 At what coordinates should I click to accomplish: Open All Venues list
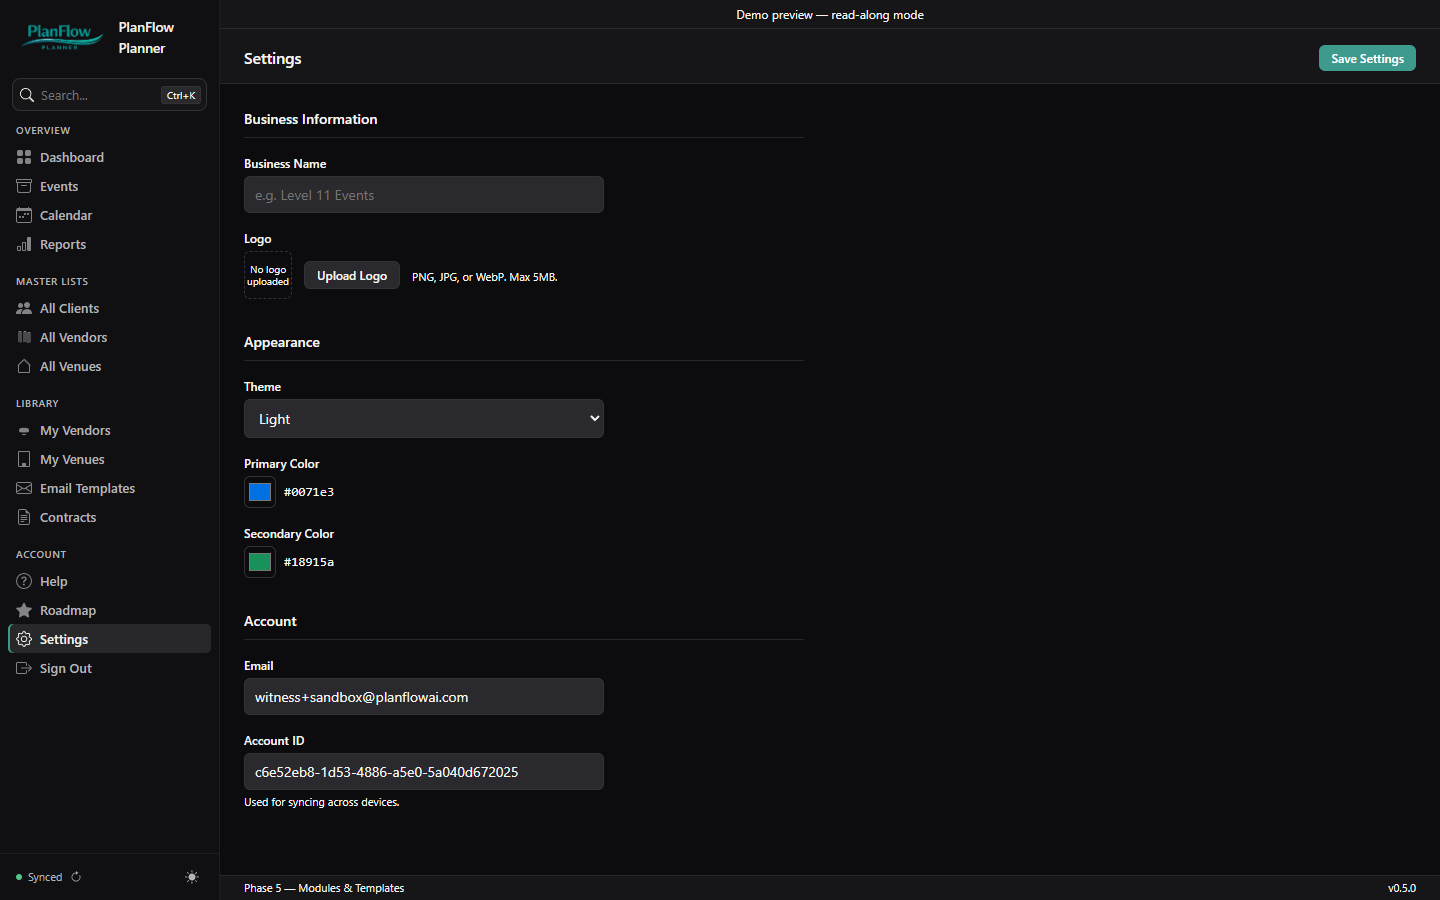[x=110, y=366]
